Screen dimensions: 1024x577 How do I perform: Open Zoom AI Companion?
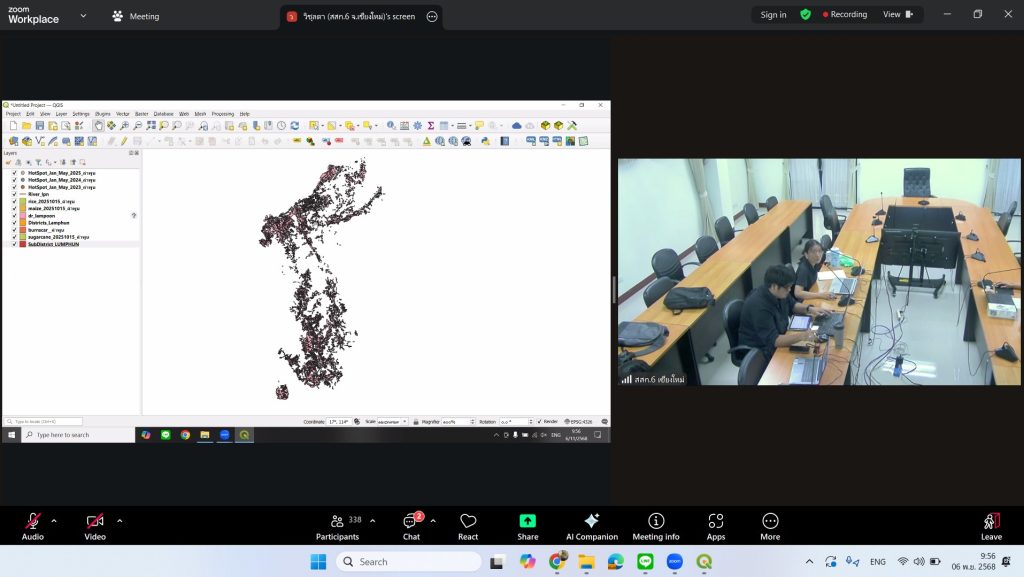pyautogui.click(x=591, y=526)
